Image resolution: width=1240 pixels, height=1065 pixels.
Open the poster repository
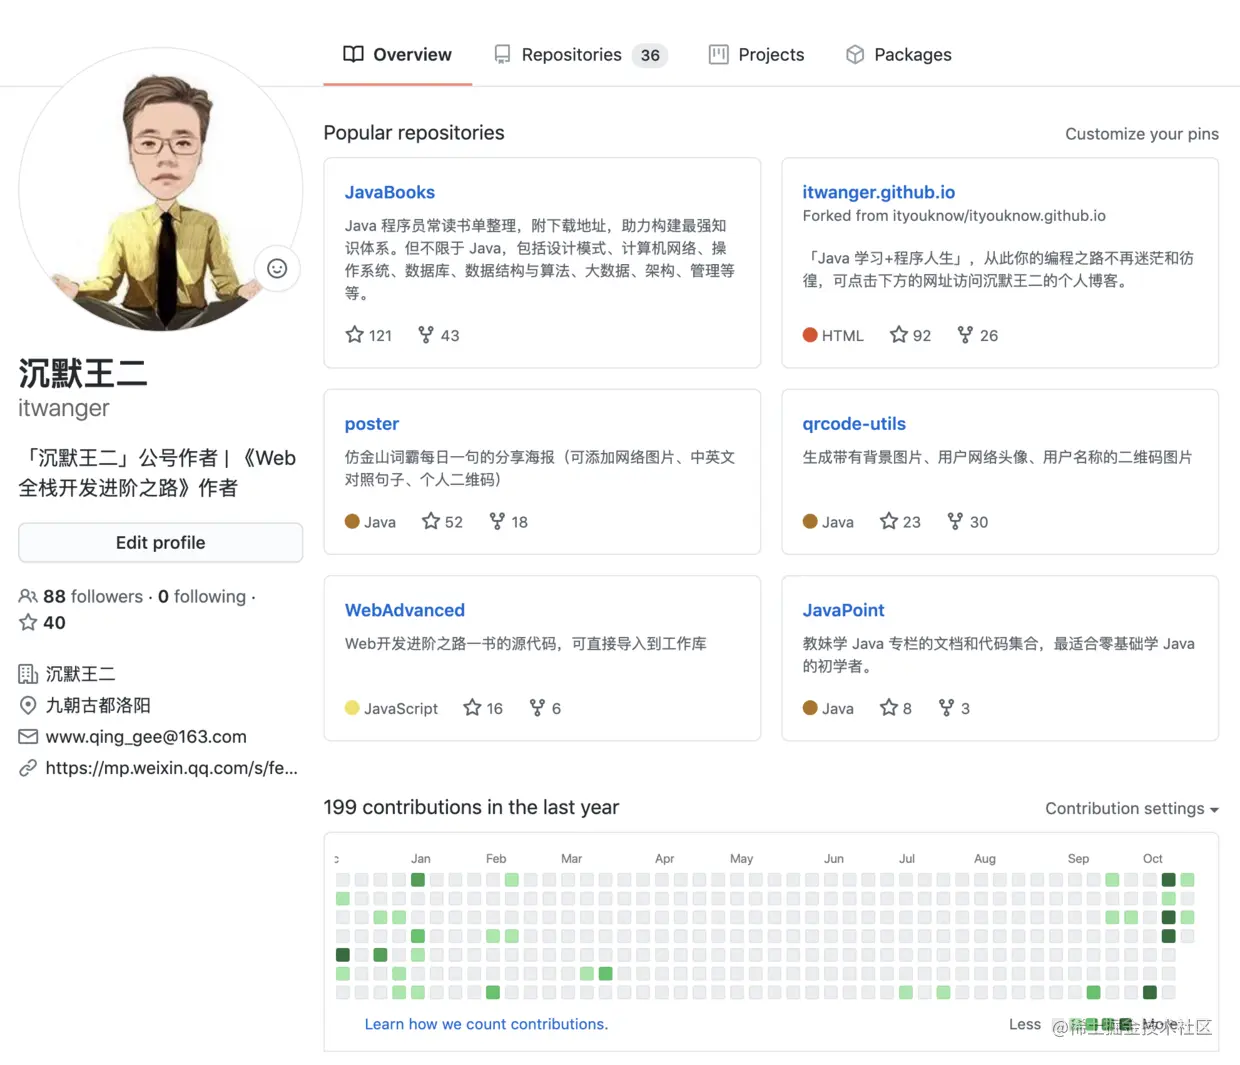372,424
